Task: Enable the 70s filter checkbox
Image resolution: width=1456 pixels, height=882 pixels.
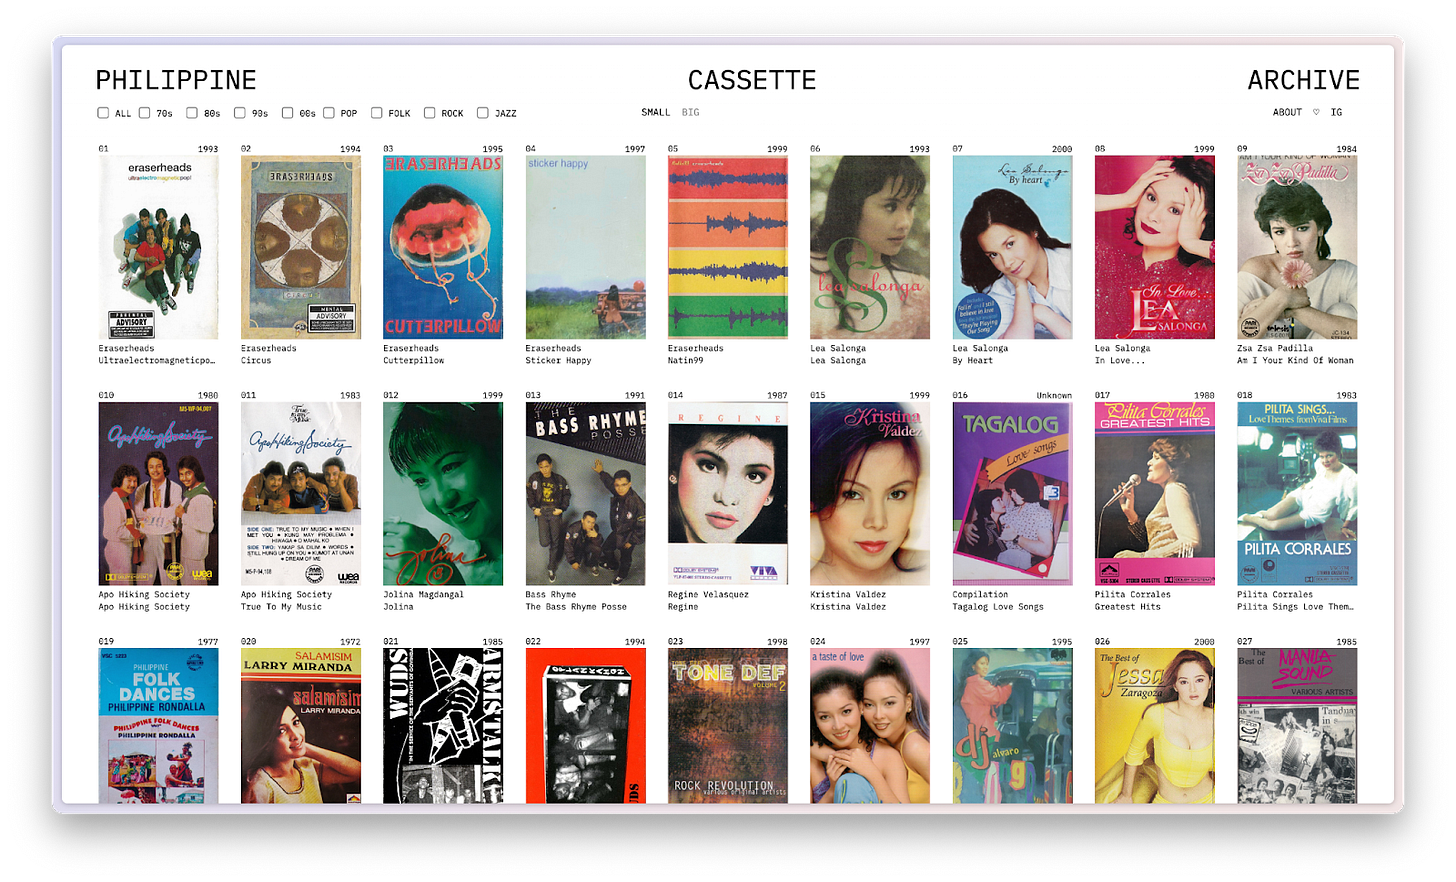Action: (144, 113)
